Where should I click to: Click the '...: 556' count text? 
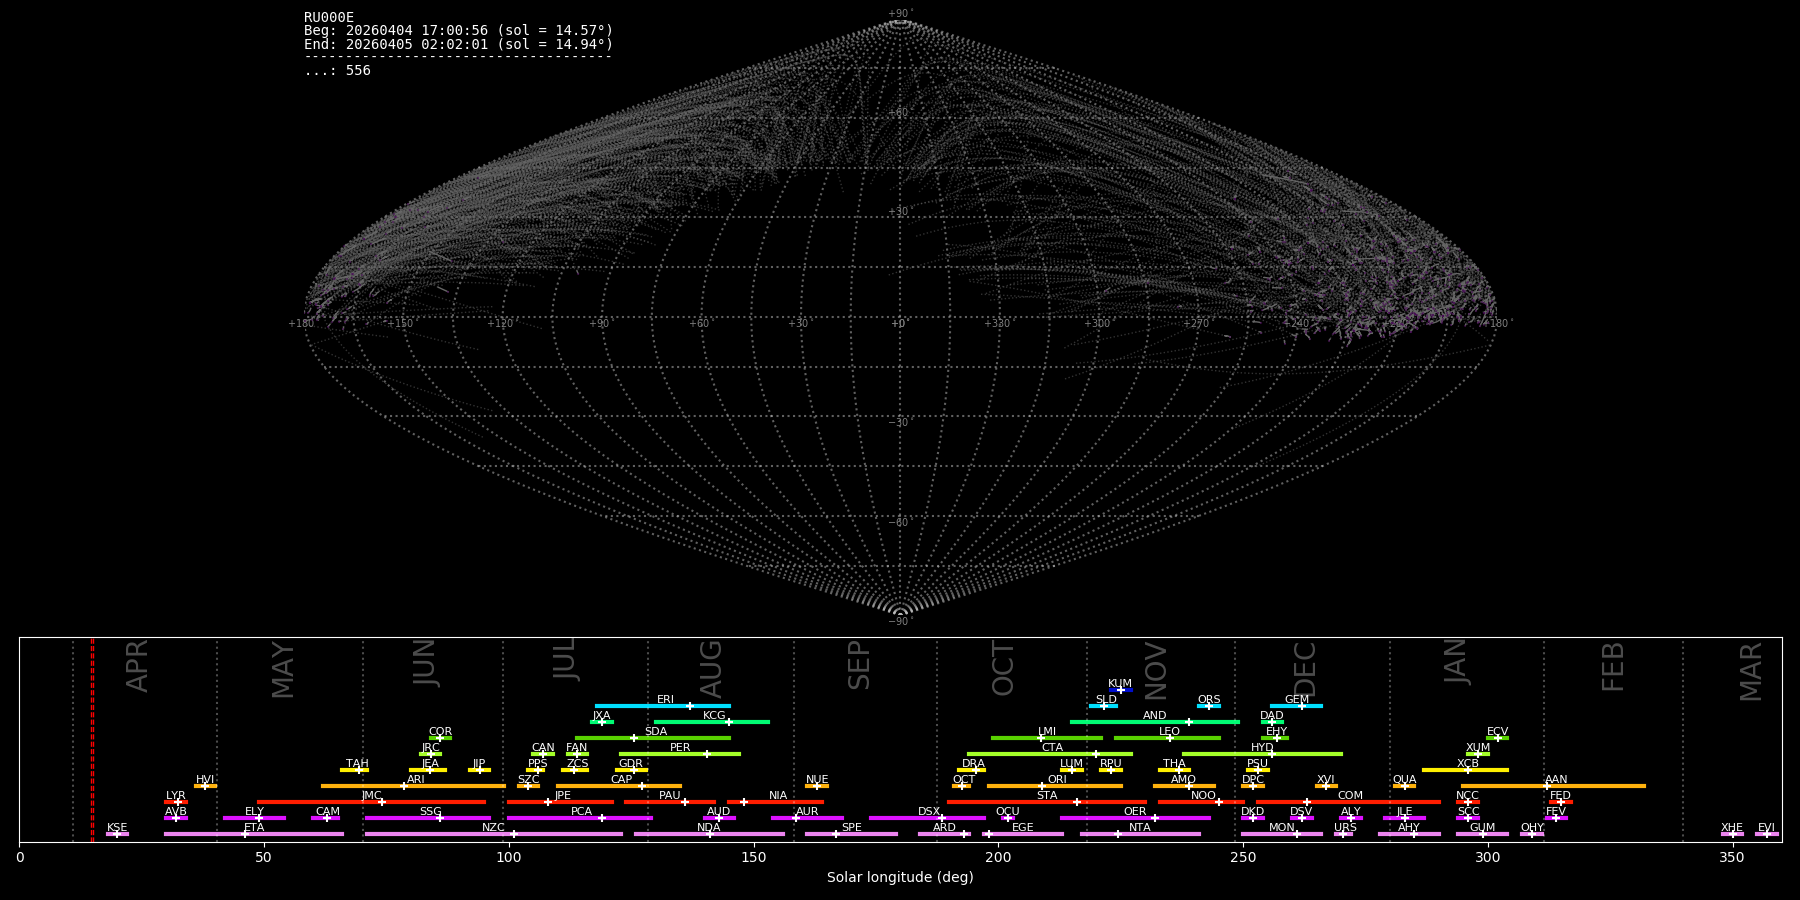[337, 71]
